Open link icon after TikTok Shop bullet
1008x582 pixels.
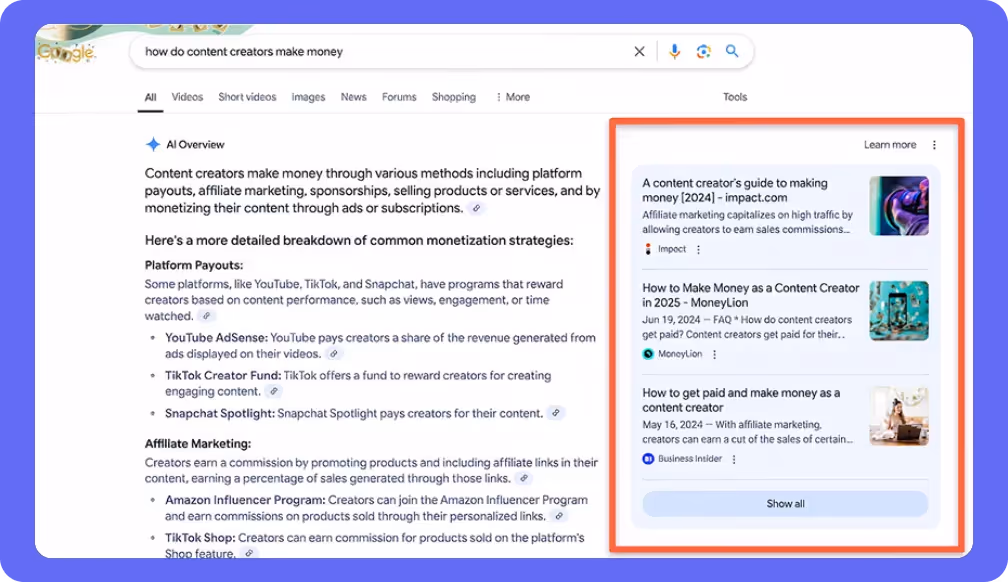point(249,553)
